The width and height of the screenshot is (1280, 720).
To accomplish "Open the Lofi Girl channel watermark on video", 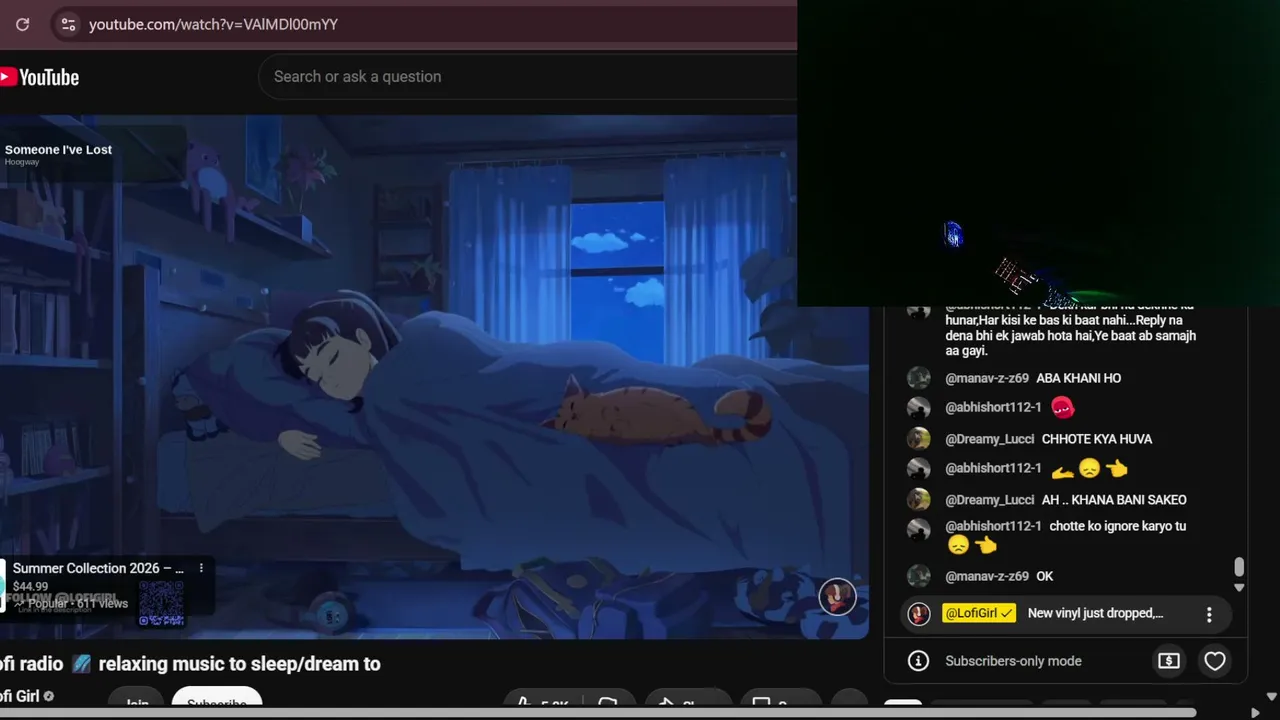I will point(837,597).
